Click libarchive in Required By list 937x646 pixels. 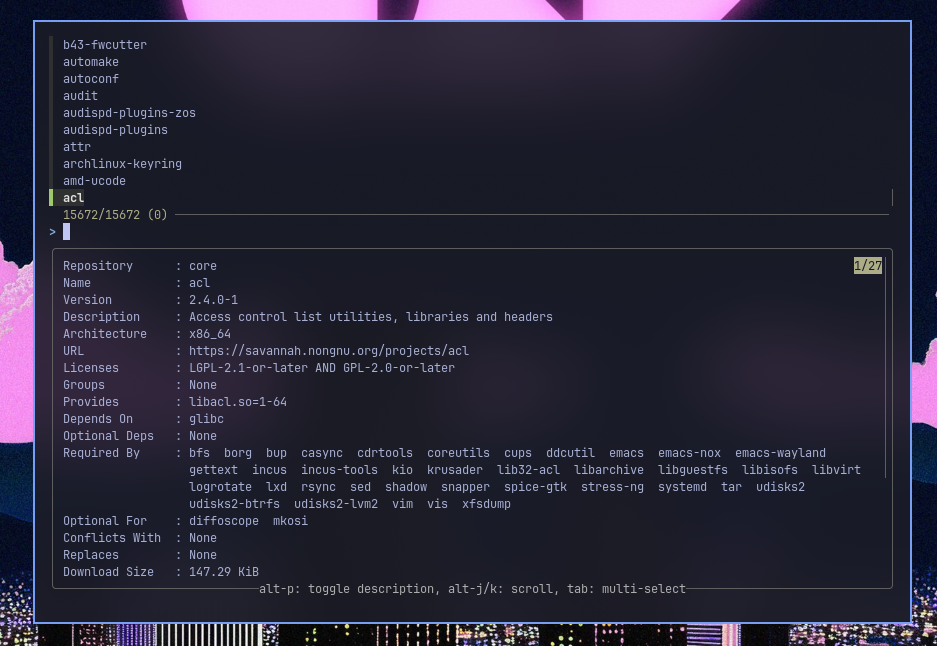[609, 470]
